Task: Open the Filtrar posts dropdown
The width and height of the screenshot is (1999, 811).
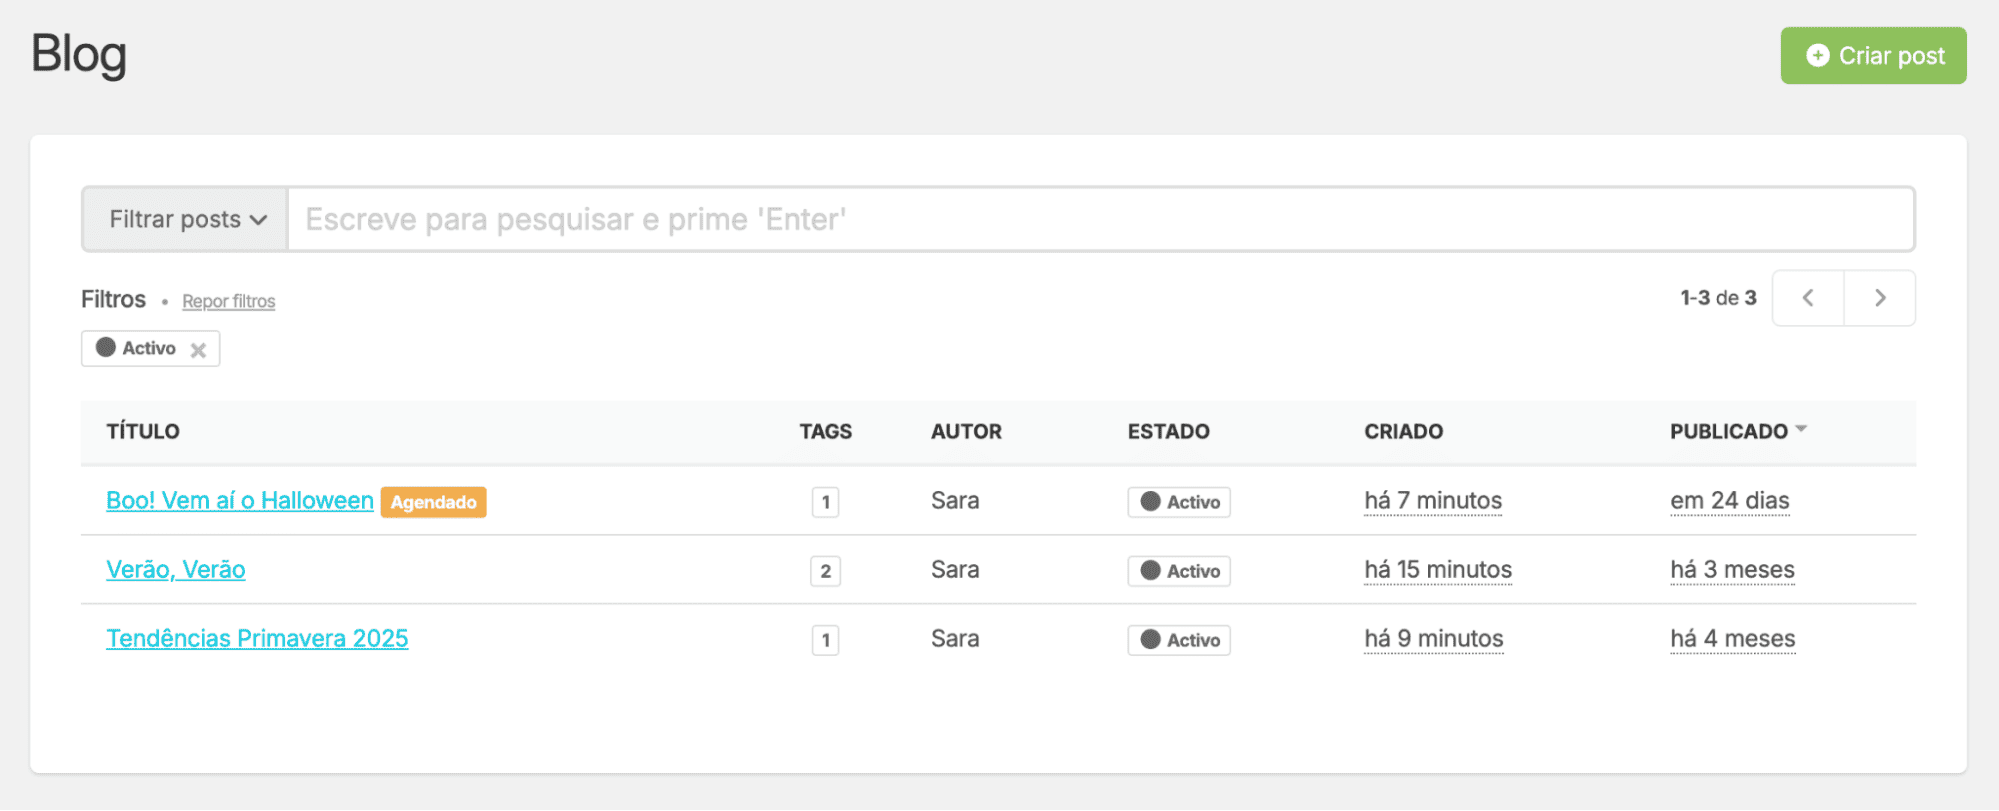Action: point(186,219)
